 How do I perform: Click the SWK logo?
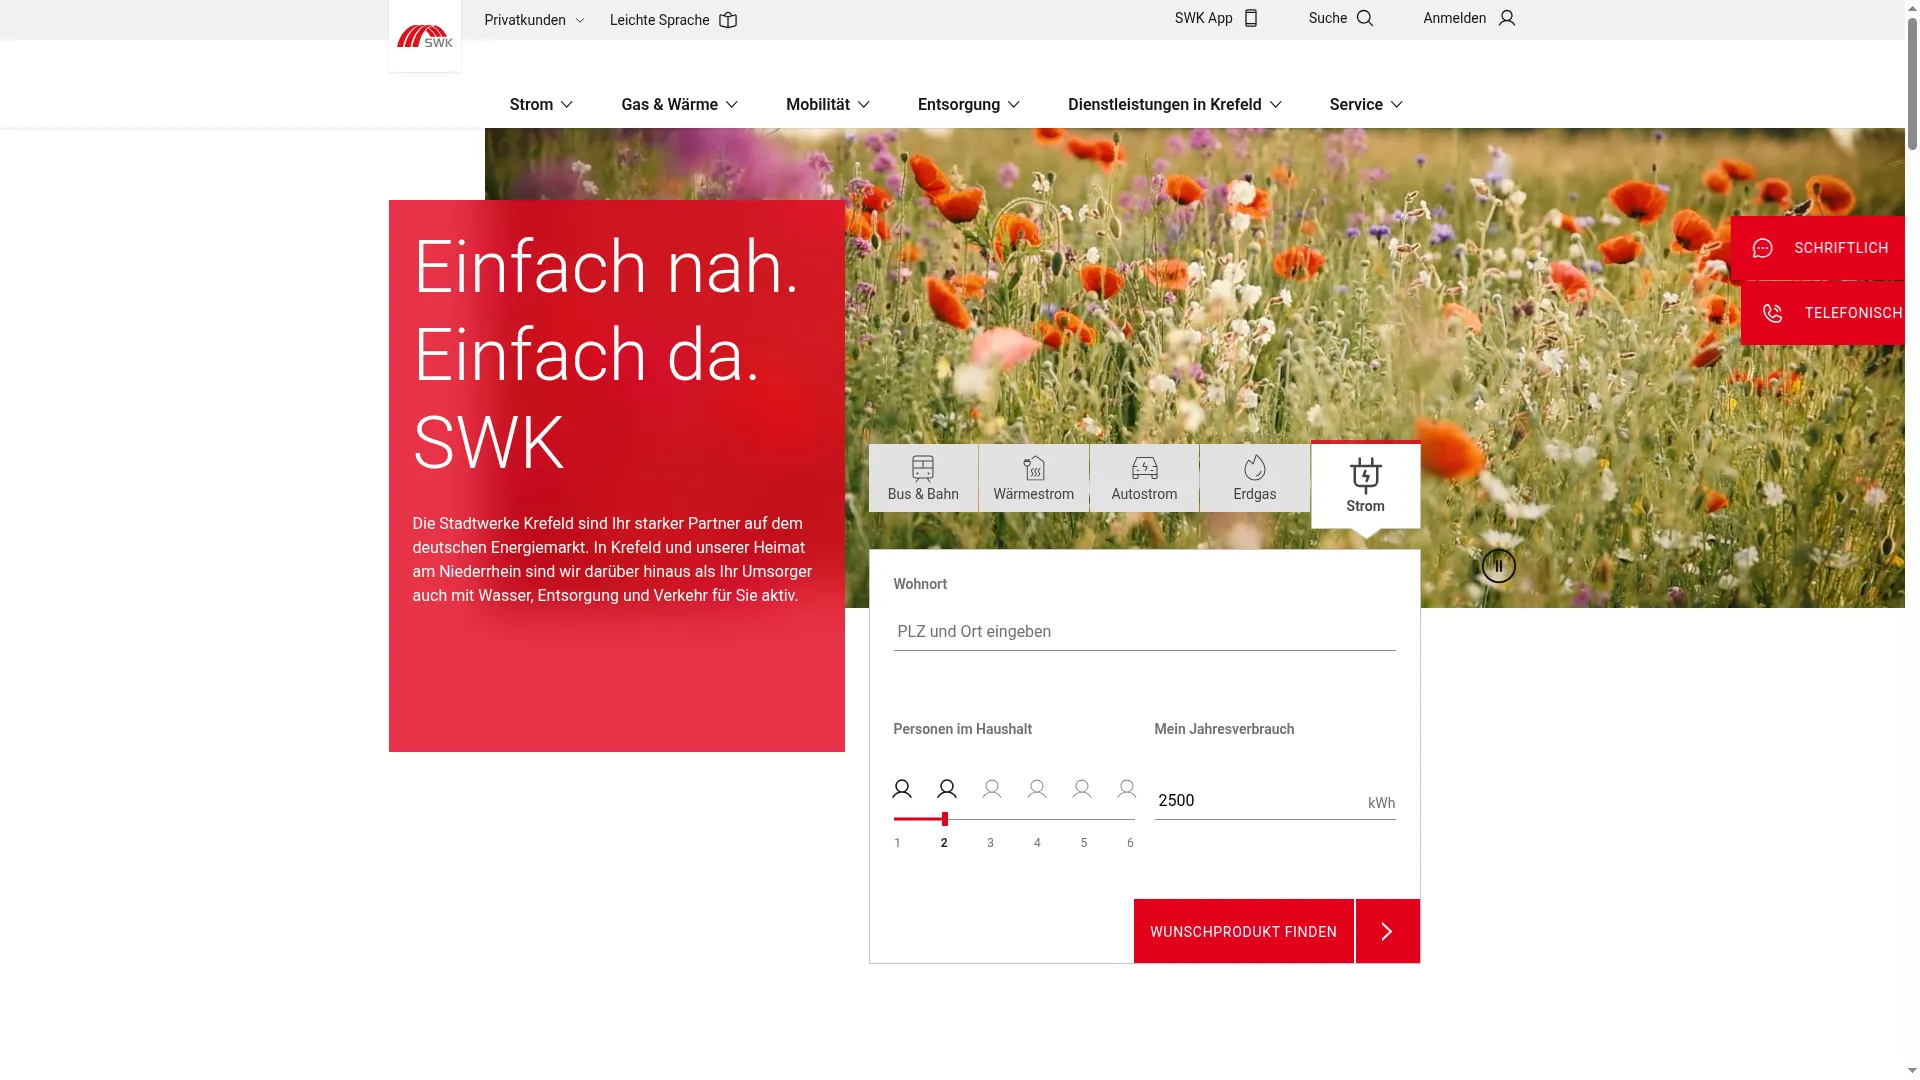pos(425,36)
